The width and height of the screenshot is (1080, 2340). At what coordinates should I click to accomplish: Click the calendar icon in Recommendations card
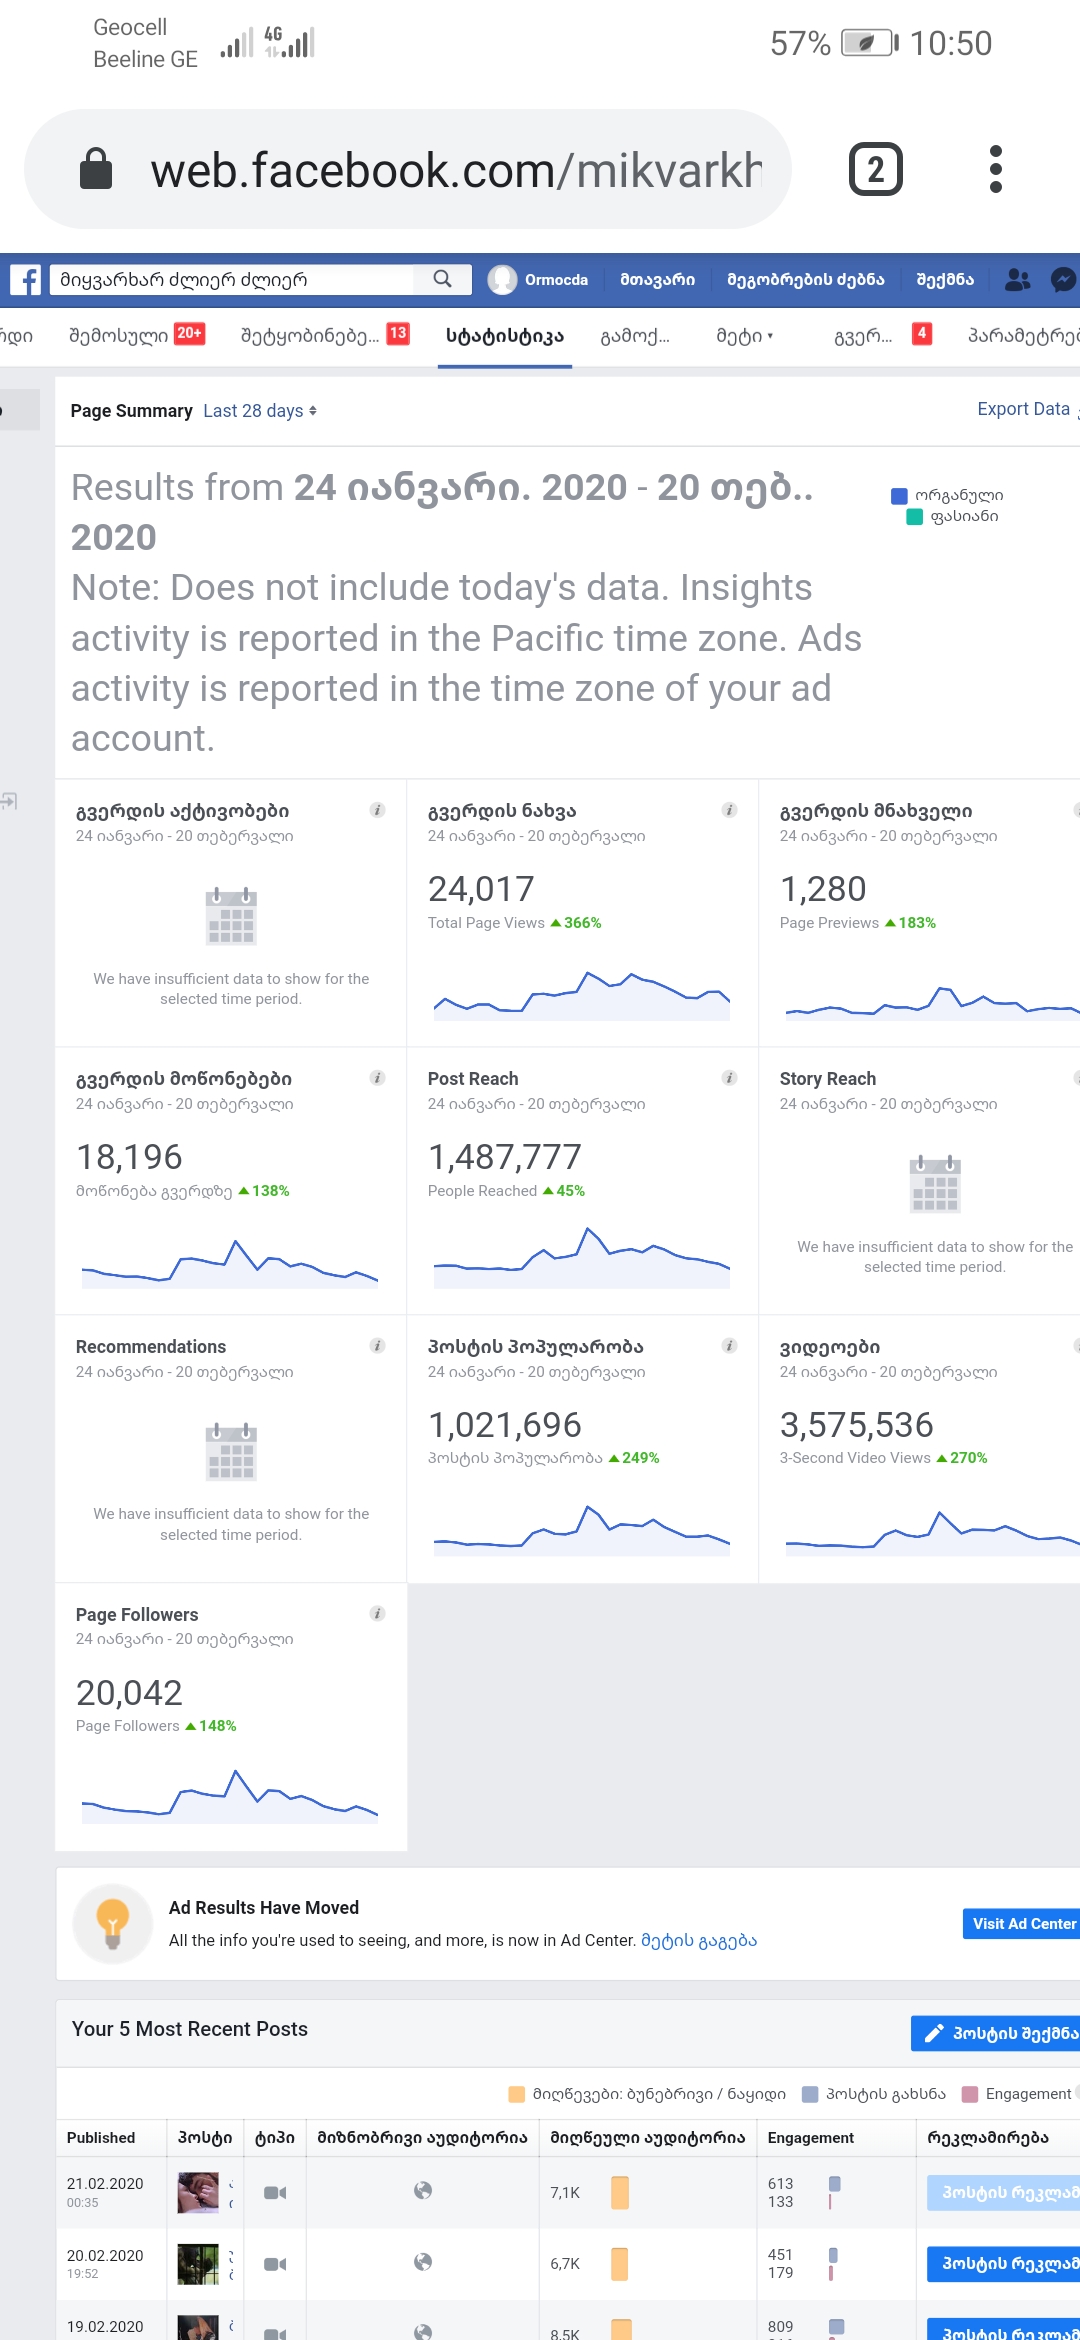click(x=231, y=1452)
